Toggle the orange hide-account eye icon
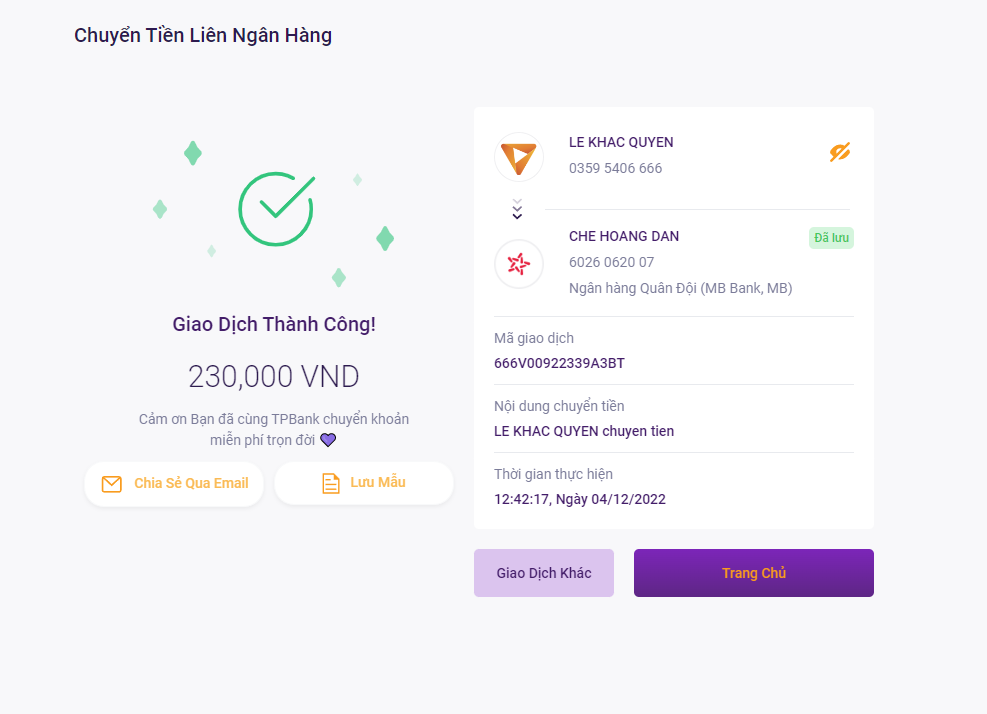The width and height of the screenshot is (987, 714). tap(840, 152)
